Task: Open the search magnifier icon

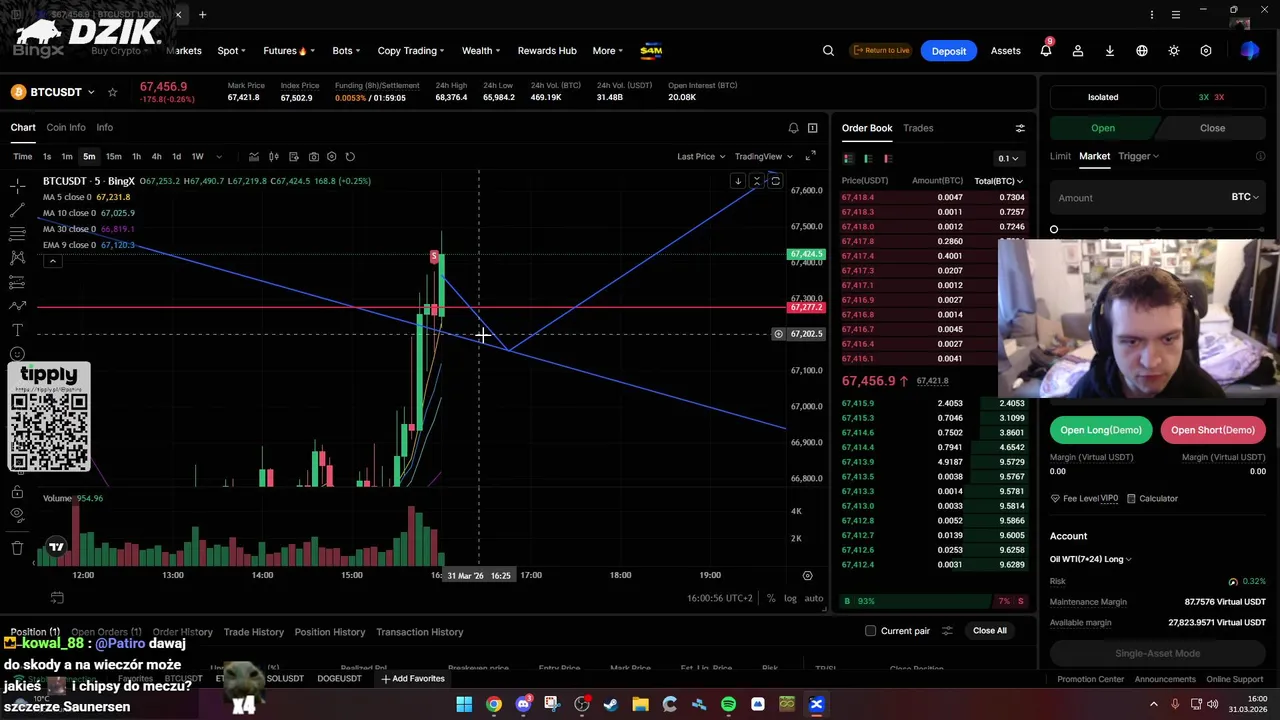Action: pos(828,51)
